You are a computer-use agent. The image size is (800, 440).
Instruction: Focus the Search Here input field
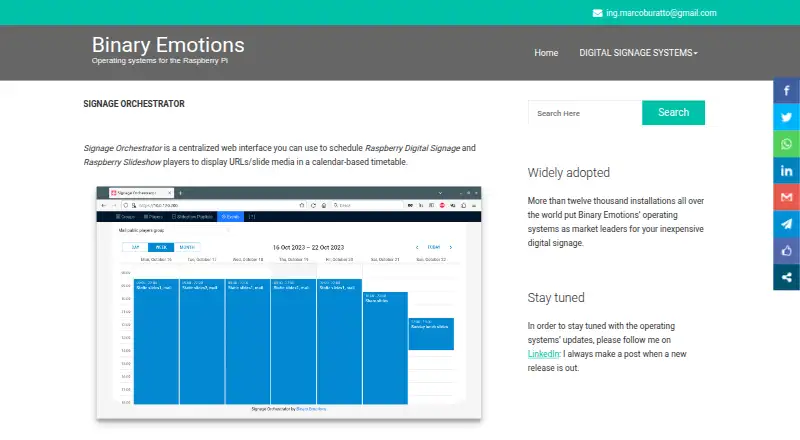point(585,113)
